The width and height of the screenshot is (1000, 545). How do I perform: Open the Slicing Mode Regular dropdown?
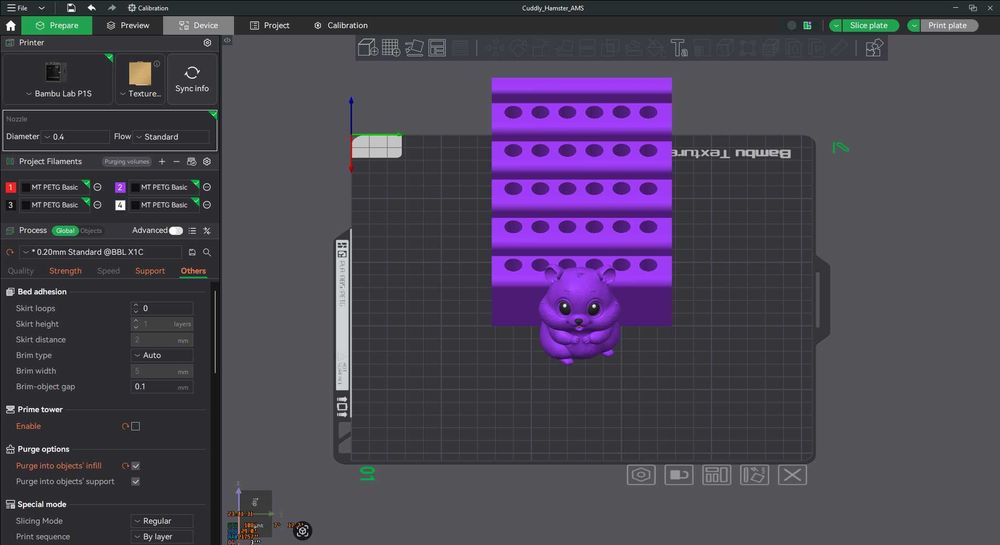pos(162,521)
